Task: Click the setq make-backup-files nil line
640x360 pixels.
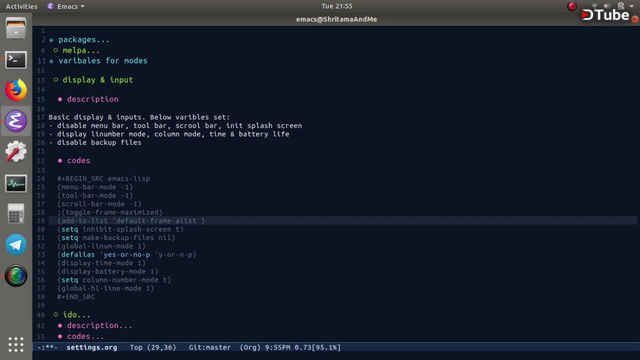Action: point(116,238)
